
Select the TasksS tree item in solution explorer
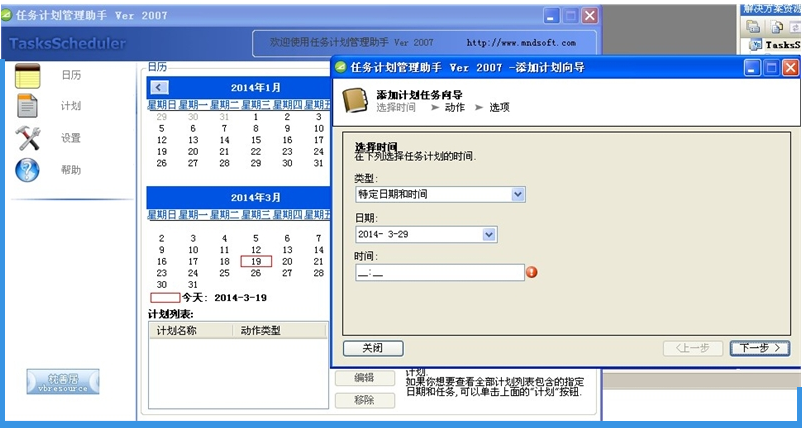tap(783, 45)
